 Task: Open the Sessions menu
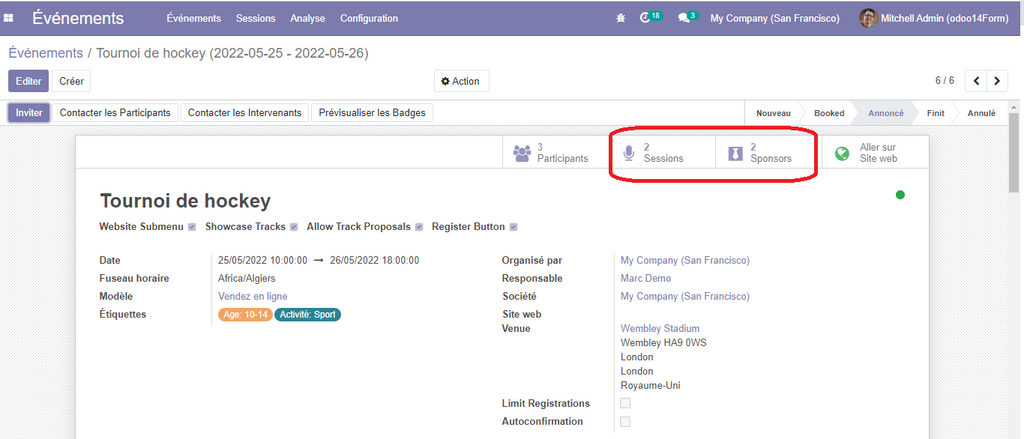click(256, 18)
